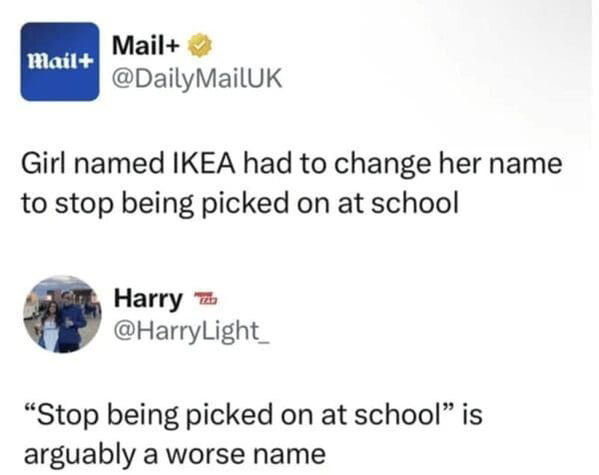Image resolution: width=599 pixels, height=475 pixels.
Task: Open the @HarryLight_ handle link
Action: click(x=192, y=331)
